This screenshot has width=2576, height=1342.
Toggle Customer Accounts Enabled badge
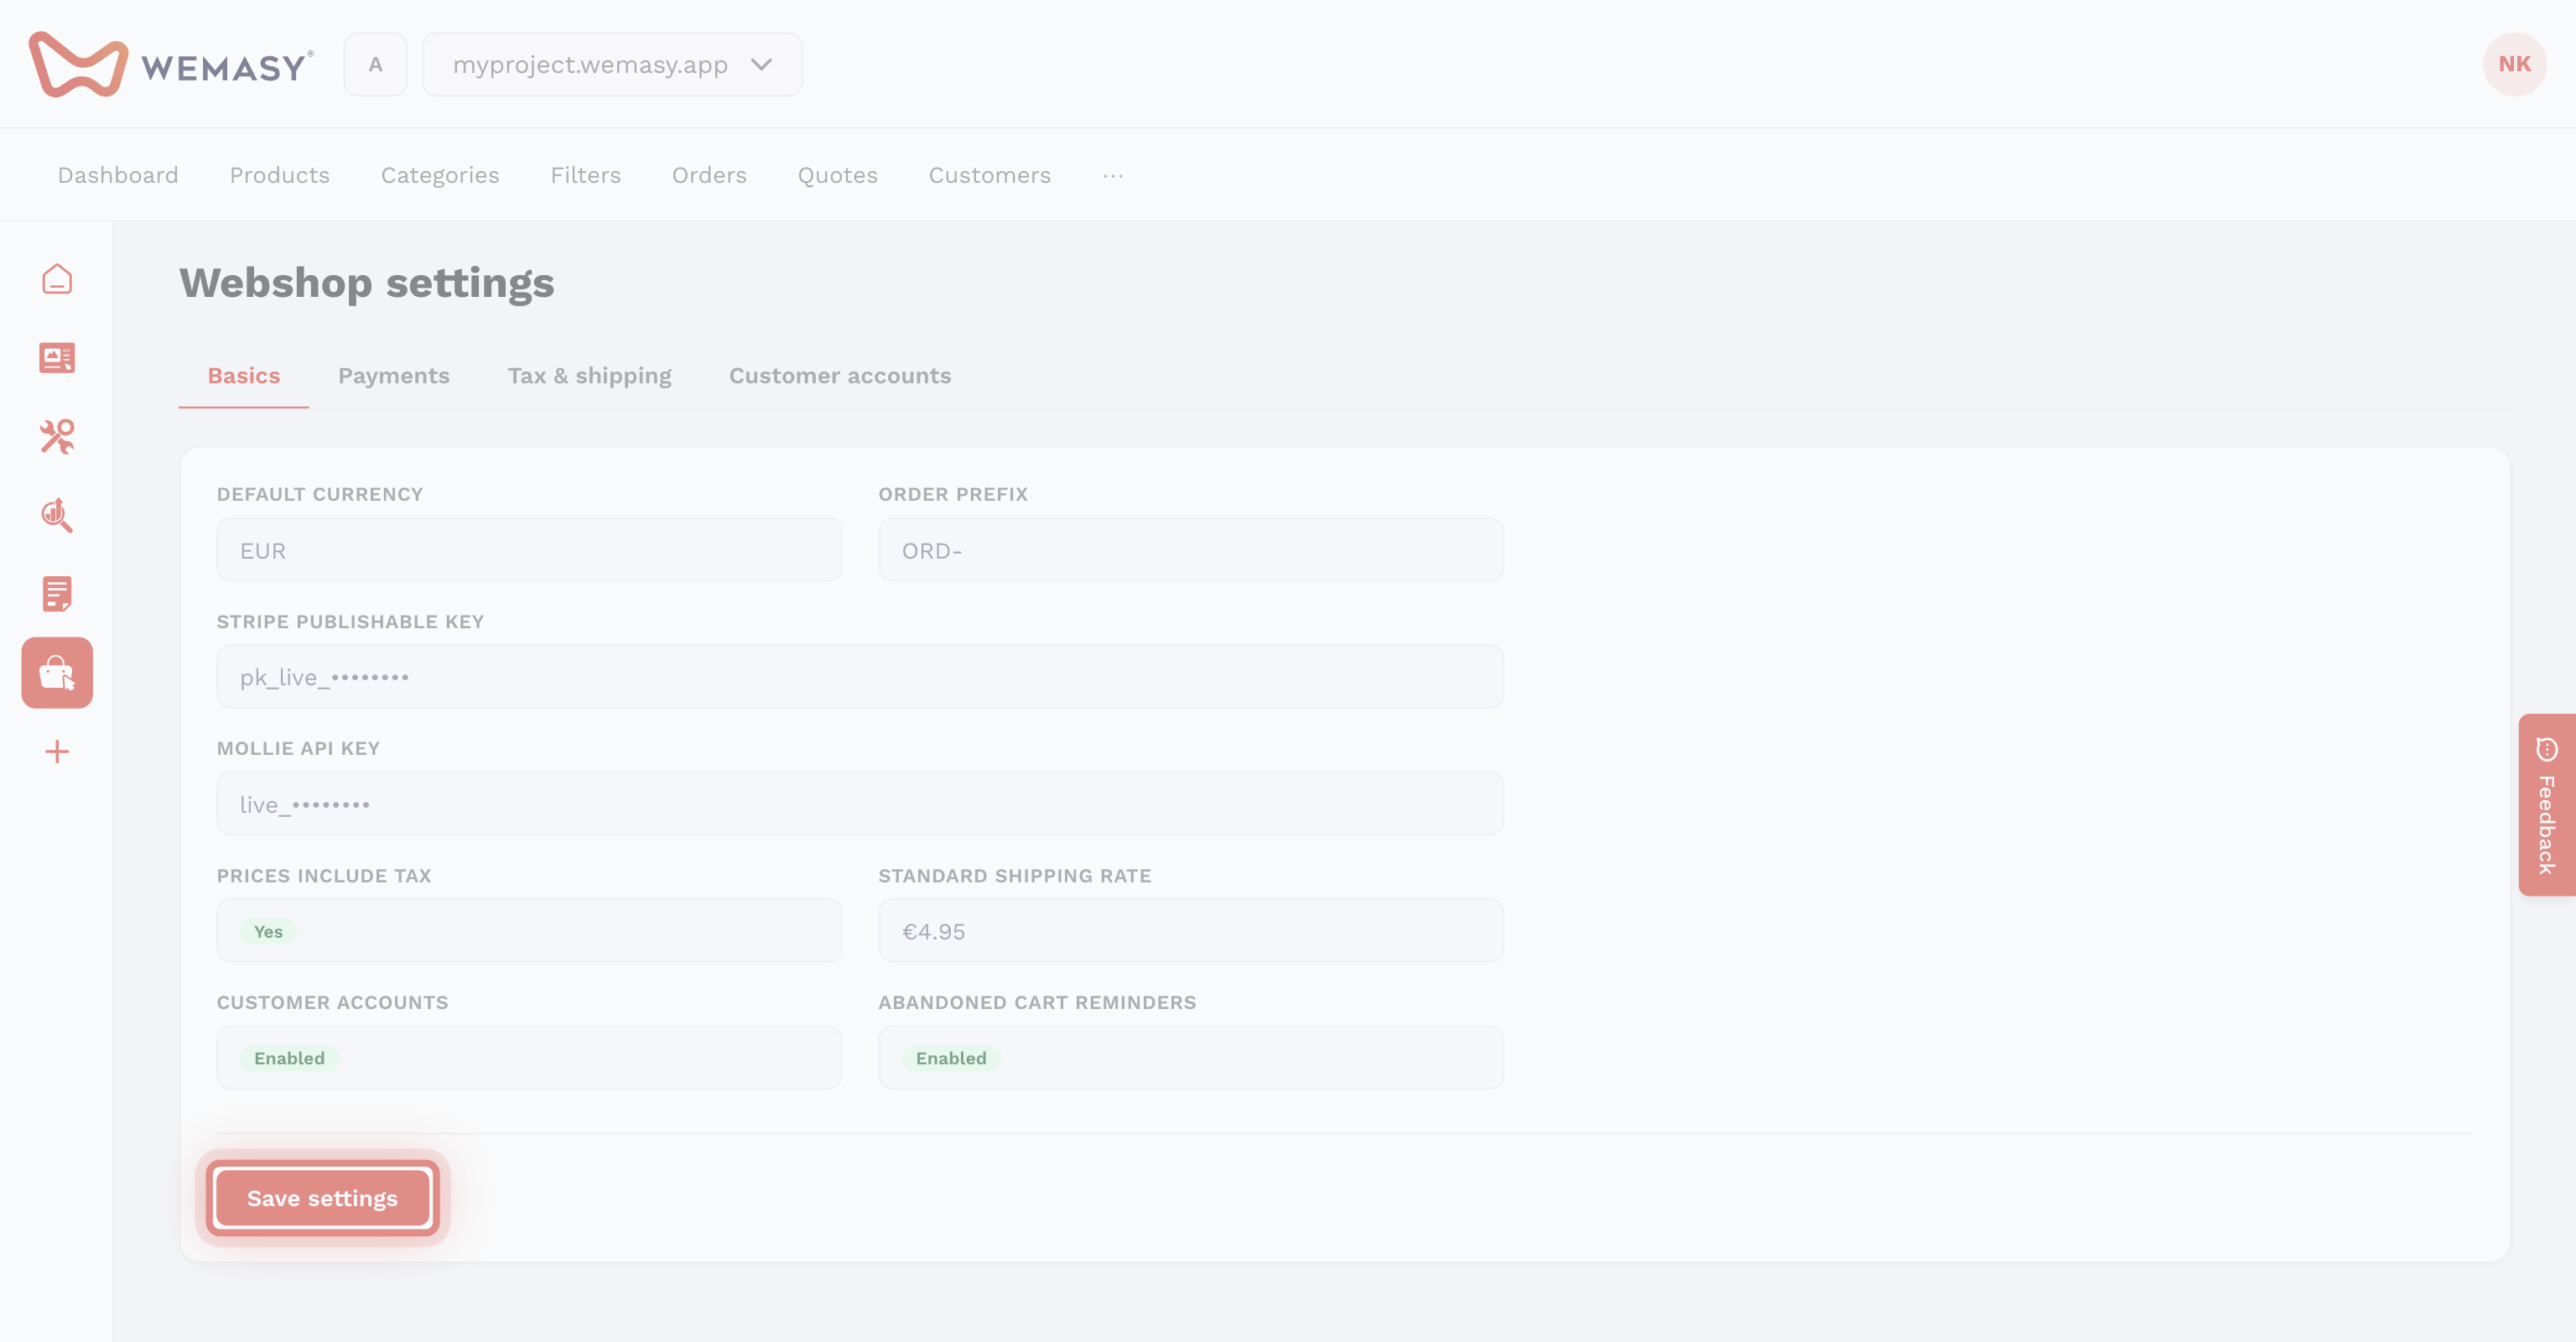pos(289,1058)
